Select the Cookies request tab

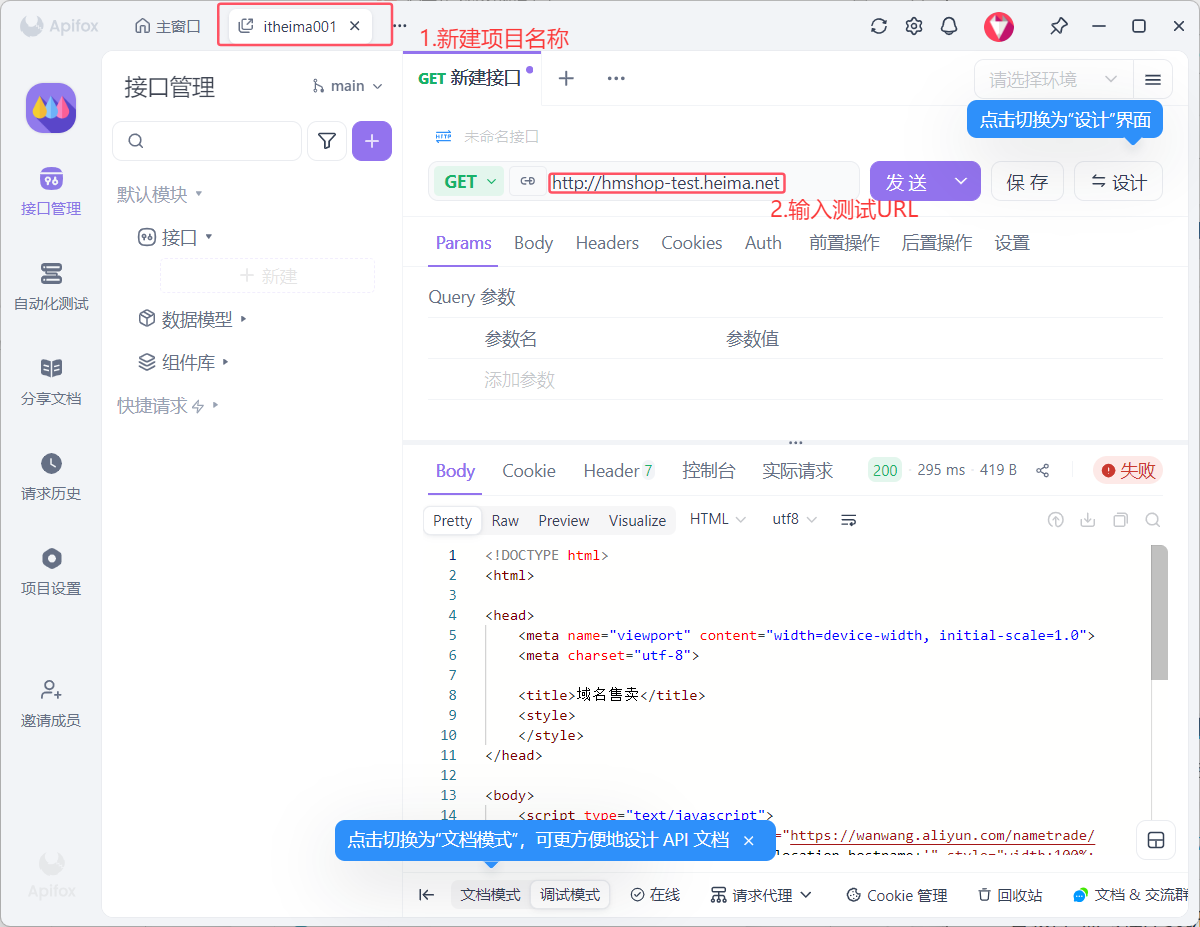pyautogui.click(x=691, y=243)
